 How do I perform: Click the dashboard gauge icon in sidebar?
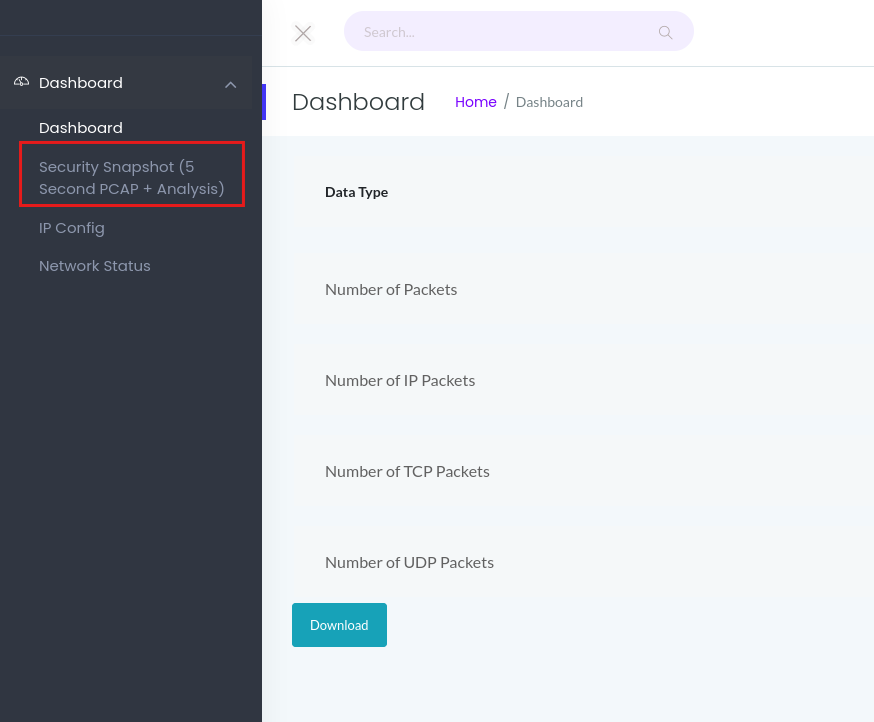point(21,82)
